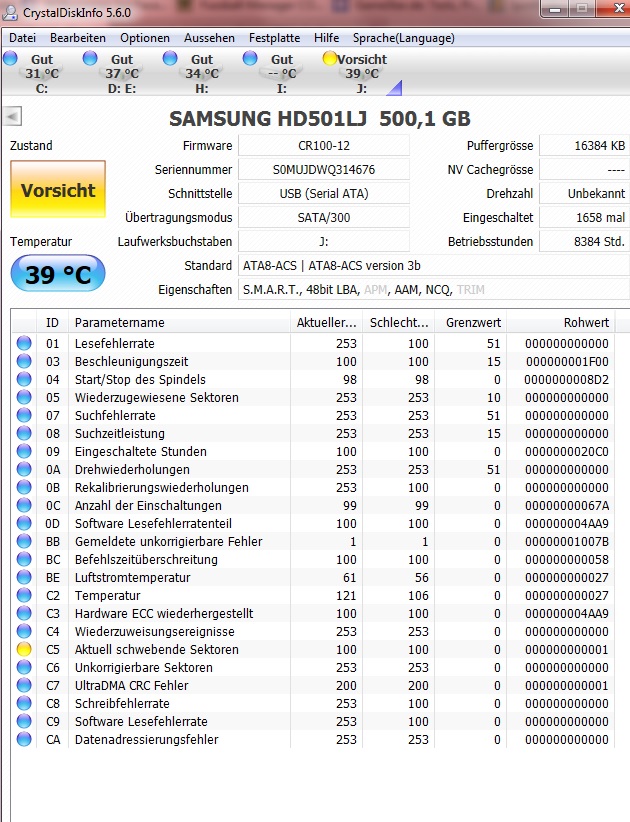630x822 pixels.
Task: Click the Eingeschaltet value 1658 mal
Action: click(584, 218)
